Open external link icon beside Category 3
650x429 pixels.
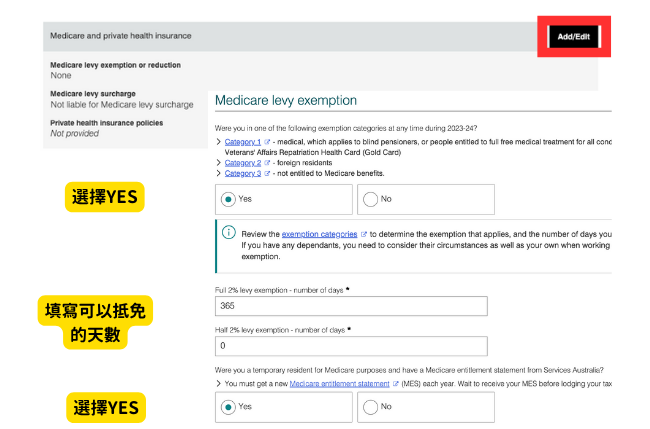(267, 173)
